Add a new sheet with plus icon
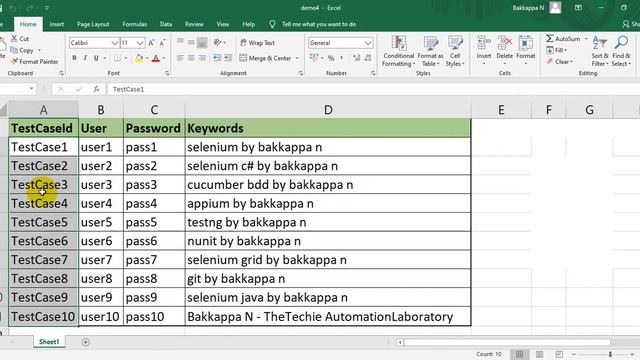Screen dimensions: 640x360 tap(85, 342)
